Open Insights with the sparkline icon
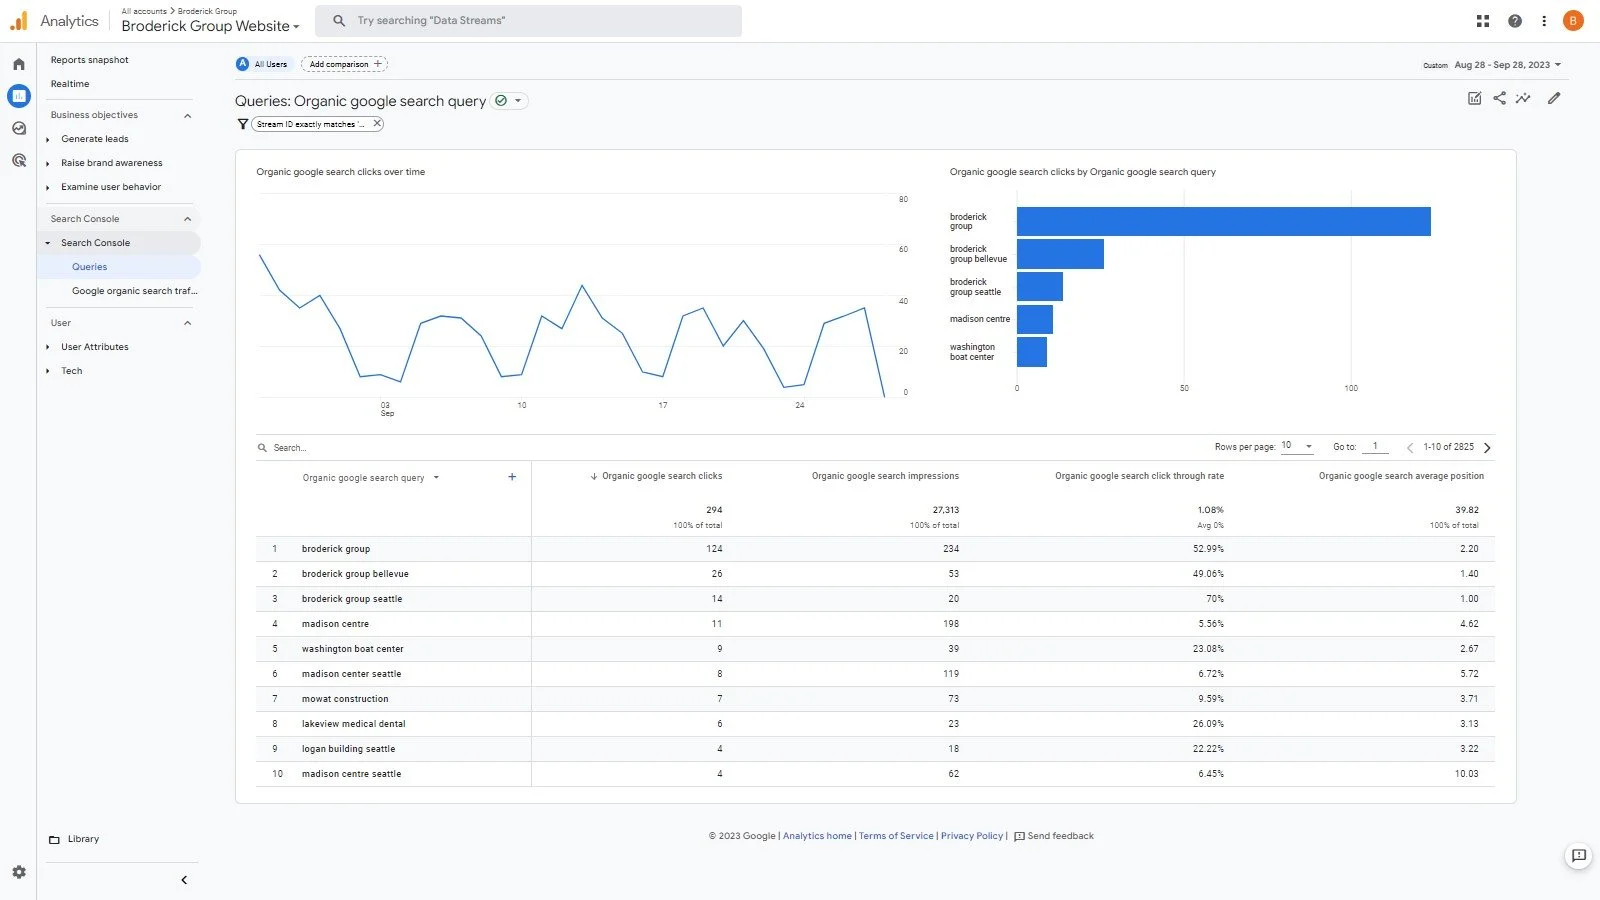1600x900 pixels. click(x=1523, y=98)
